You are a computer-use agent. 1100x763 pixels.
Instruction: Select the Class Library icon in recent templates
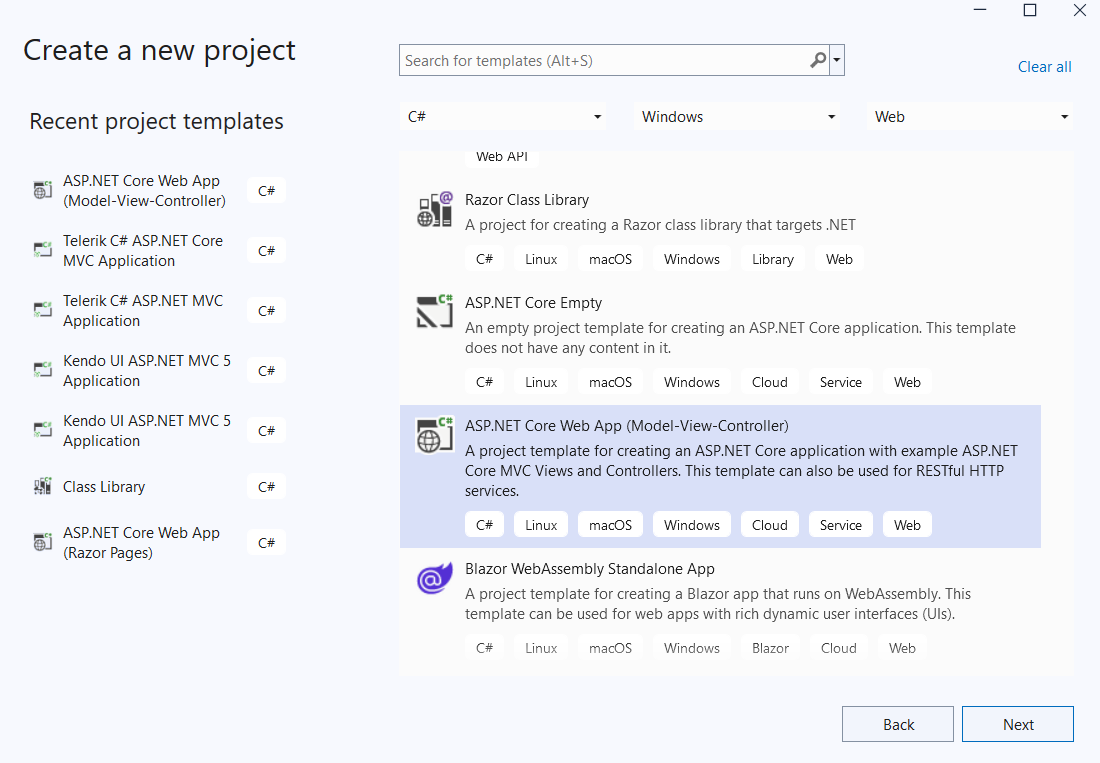pos(42,486)
